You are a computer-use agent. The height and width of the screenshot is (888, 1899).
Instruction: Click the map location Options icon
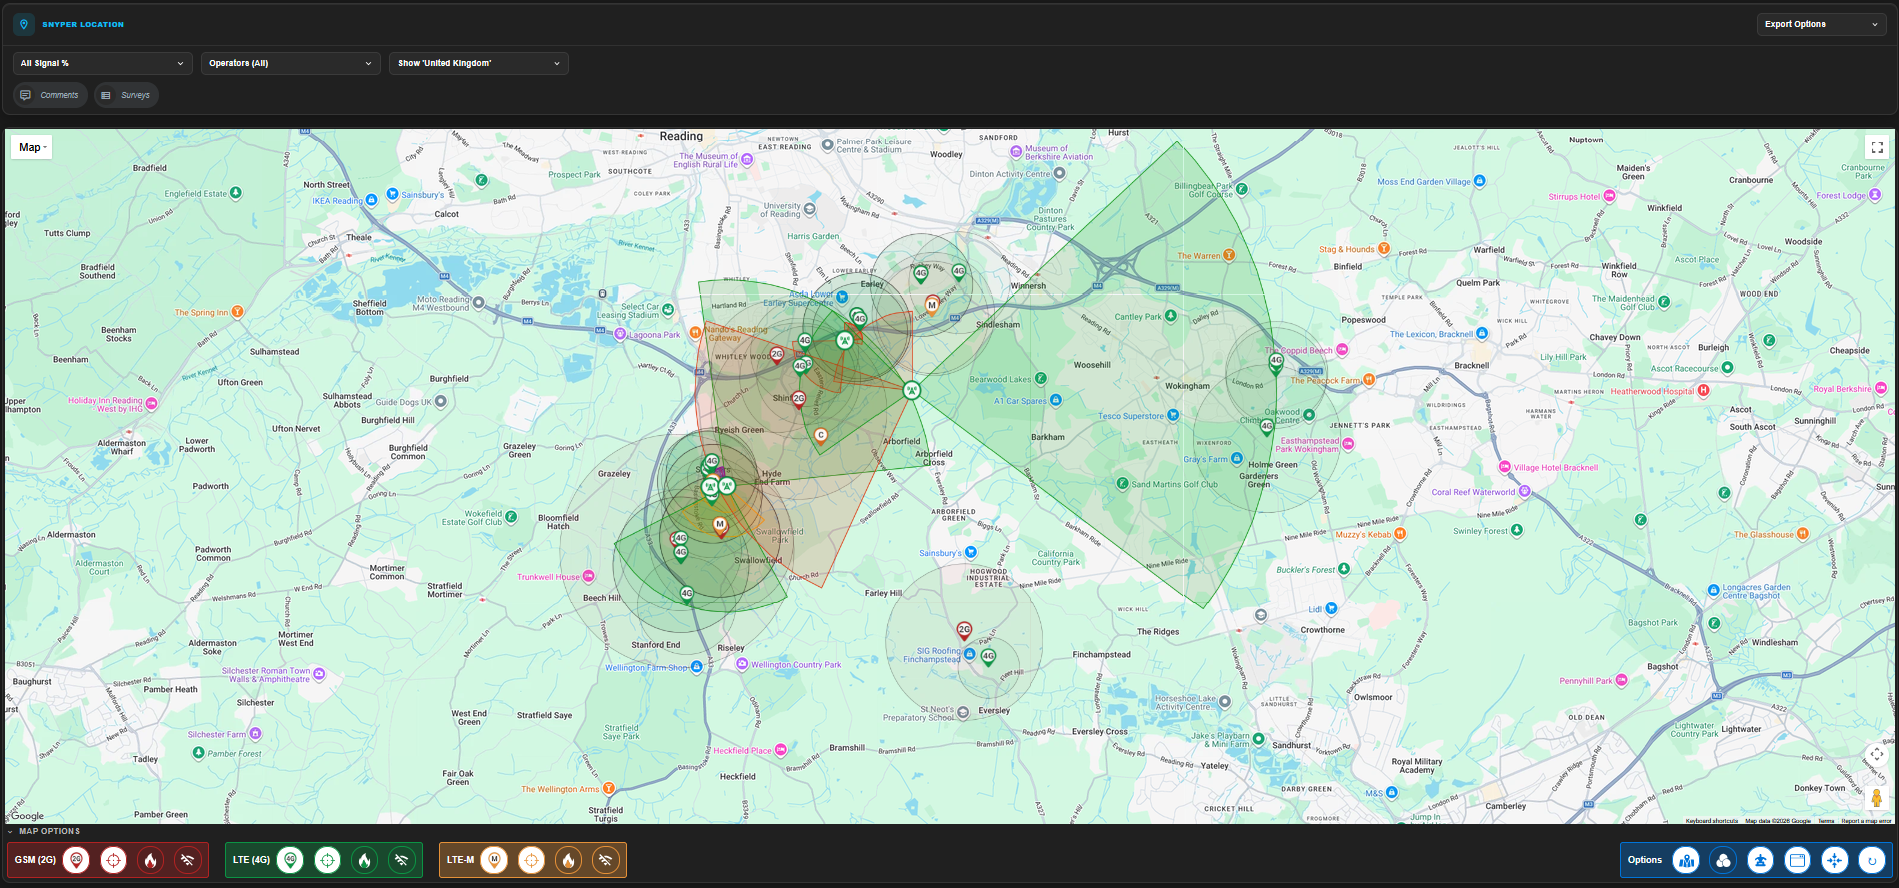1686,860
